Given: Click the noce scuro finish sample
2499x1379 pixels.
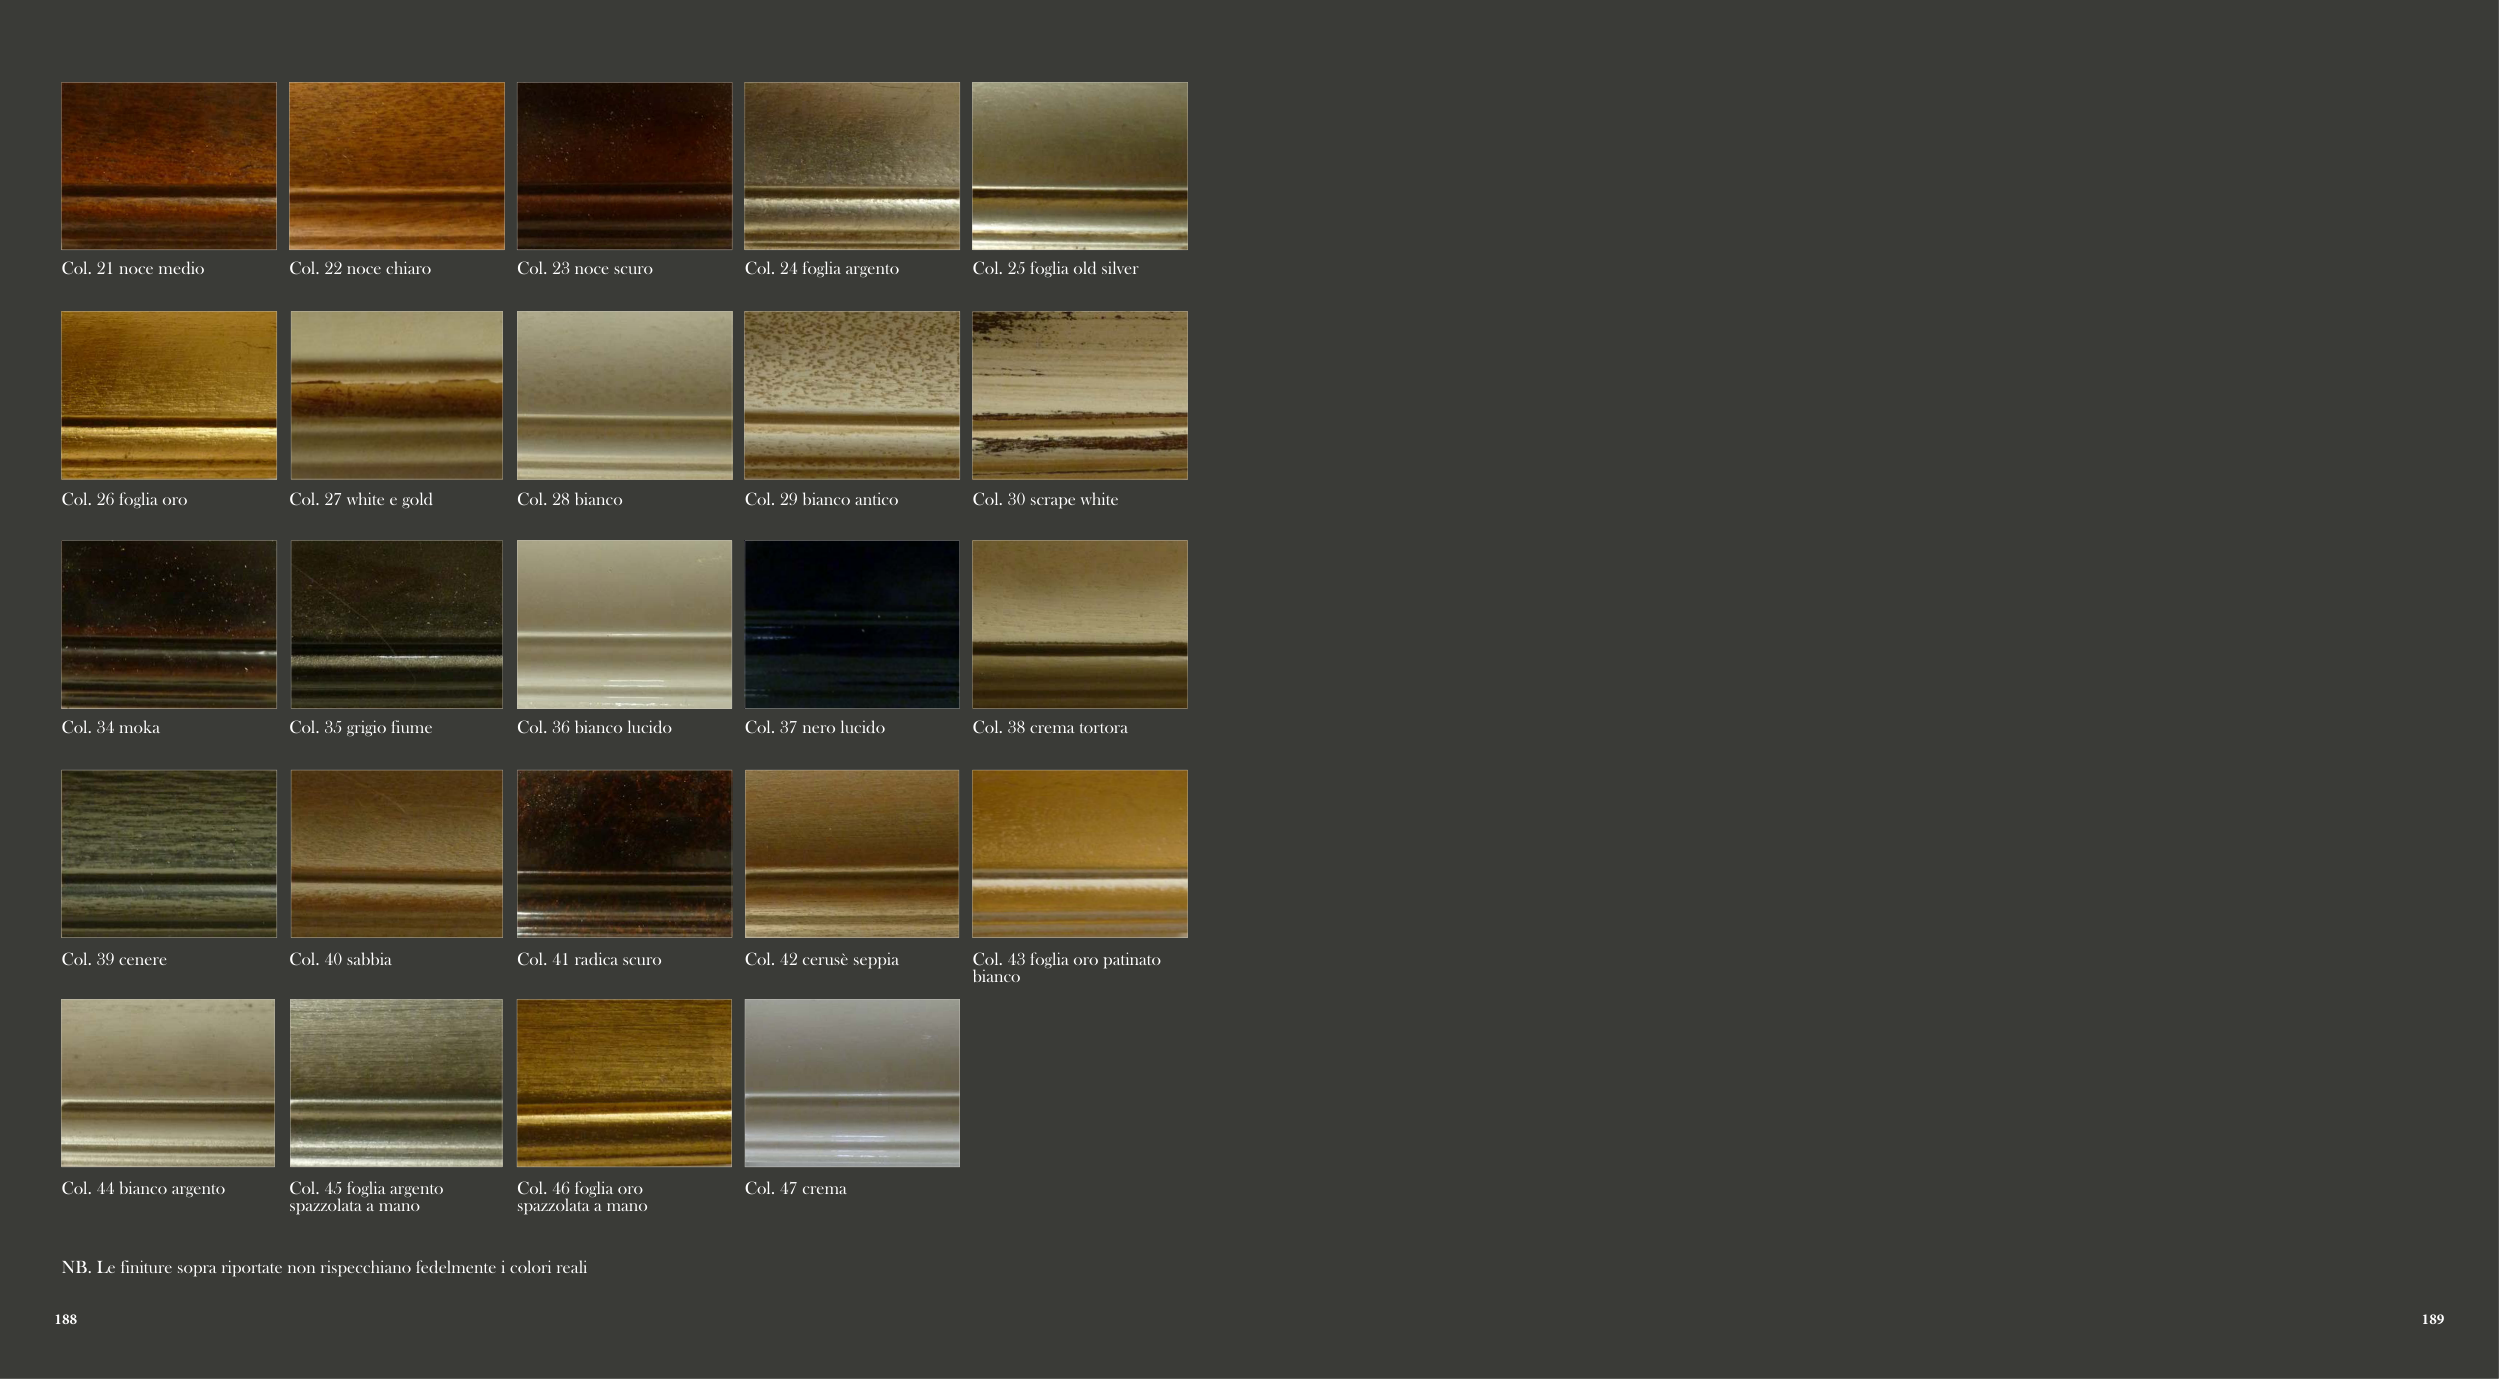Looking at the screenshot, I should (x=624, y=166).
